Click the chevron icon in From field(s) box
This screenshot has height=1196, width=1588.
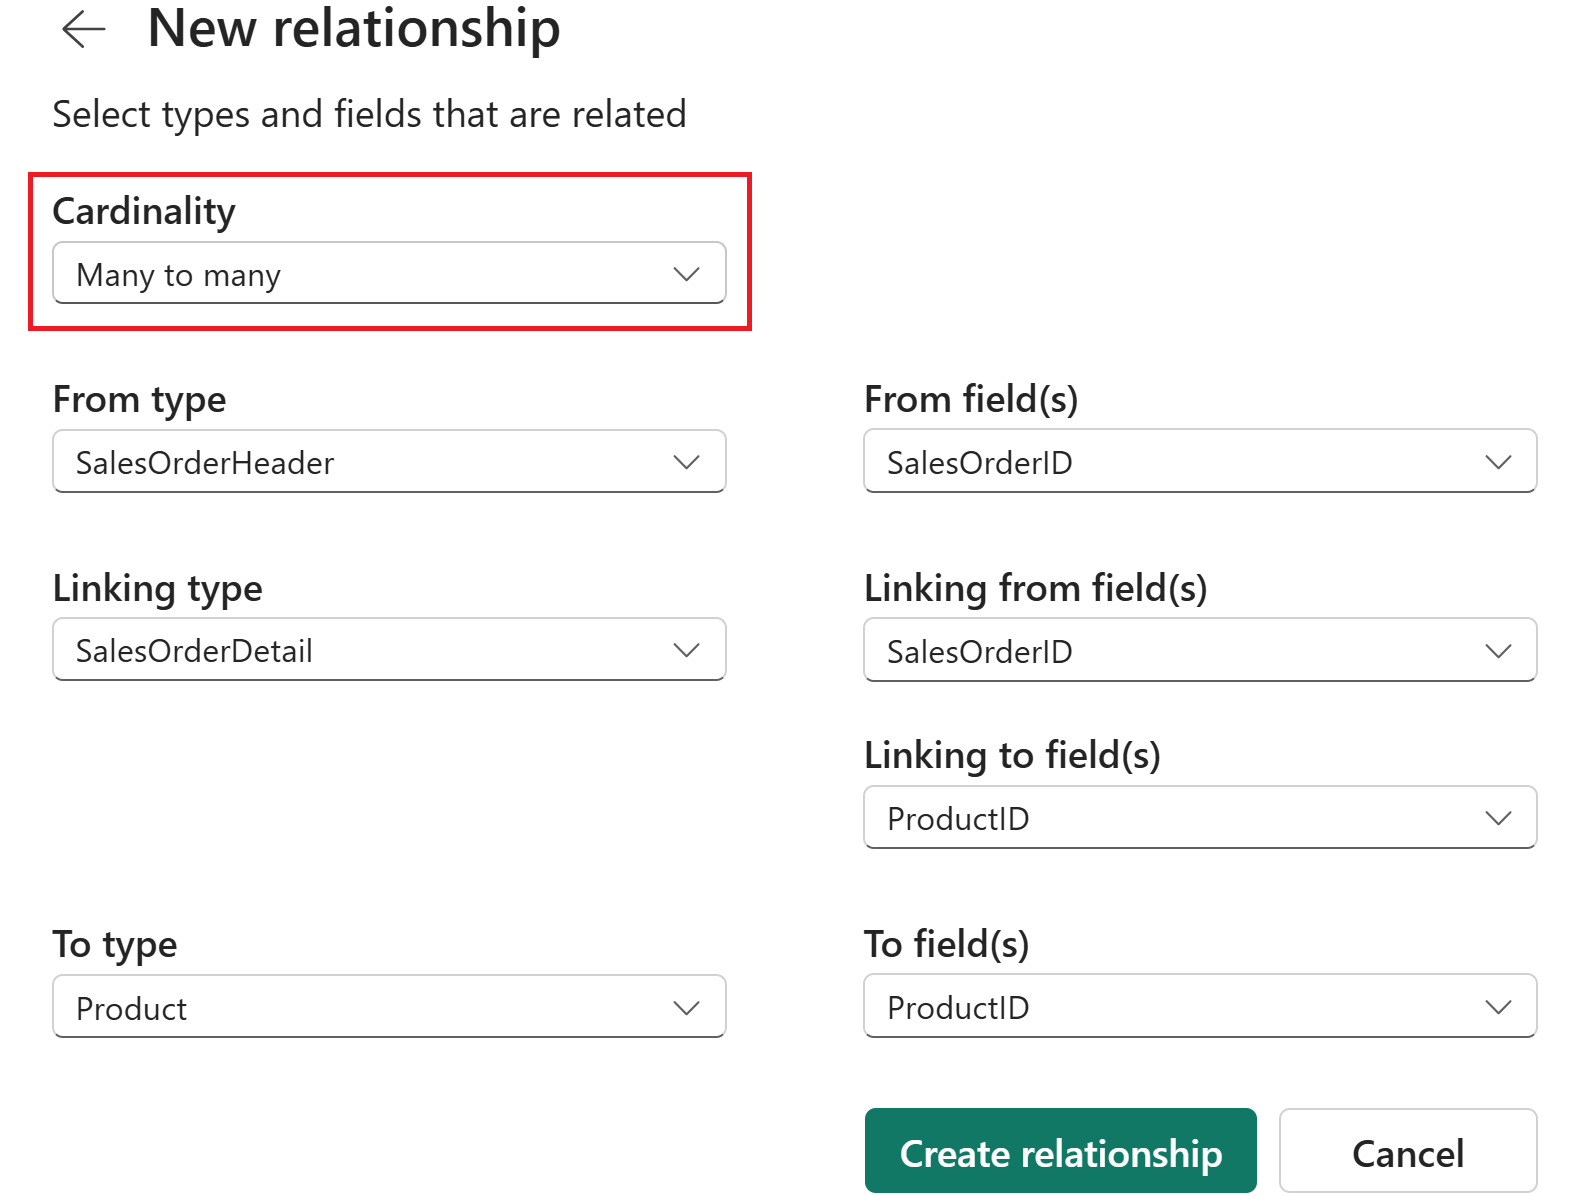1497,462
